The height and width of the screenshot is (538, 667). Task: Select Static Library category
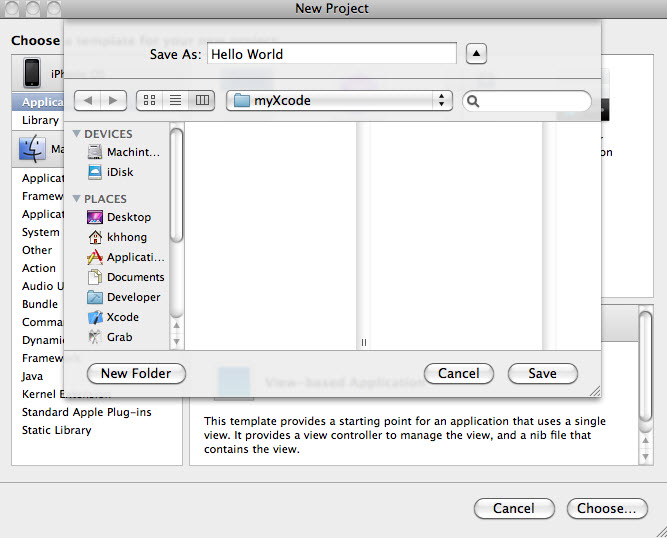(57, 430)
